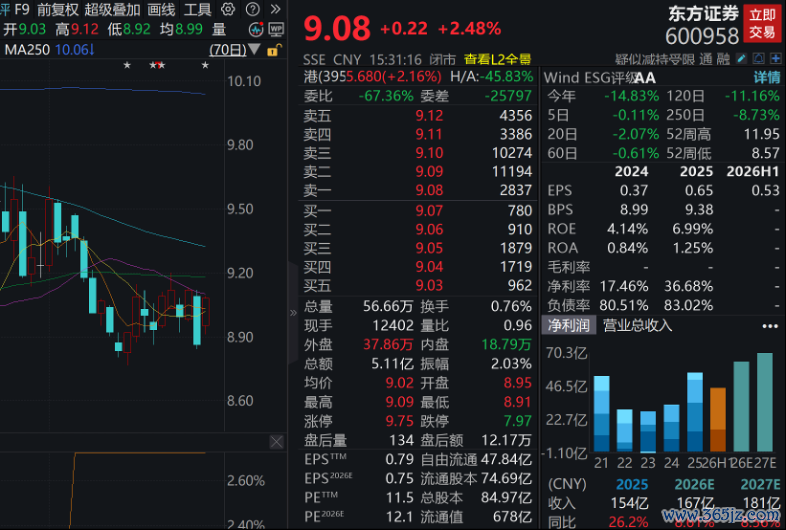This screenshot has height=530, width=786.
Task: Click the pencil edit note icon
Action: (741, 59)
